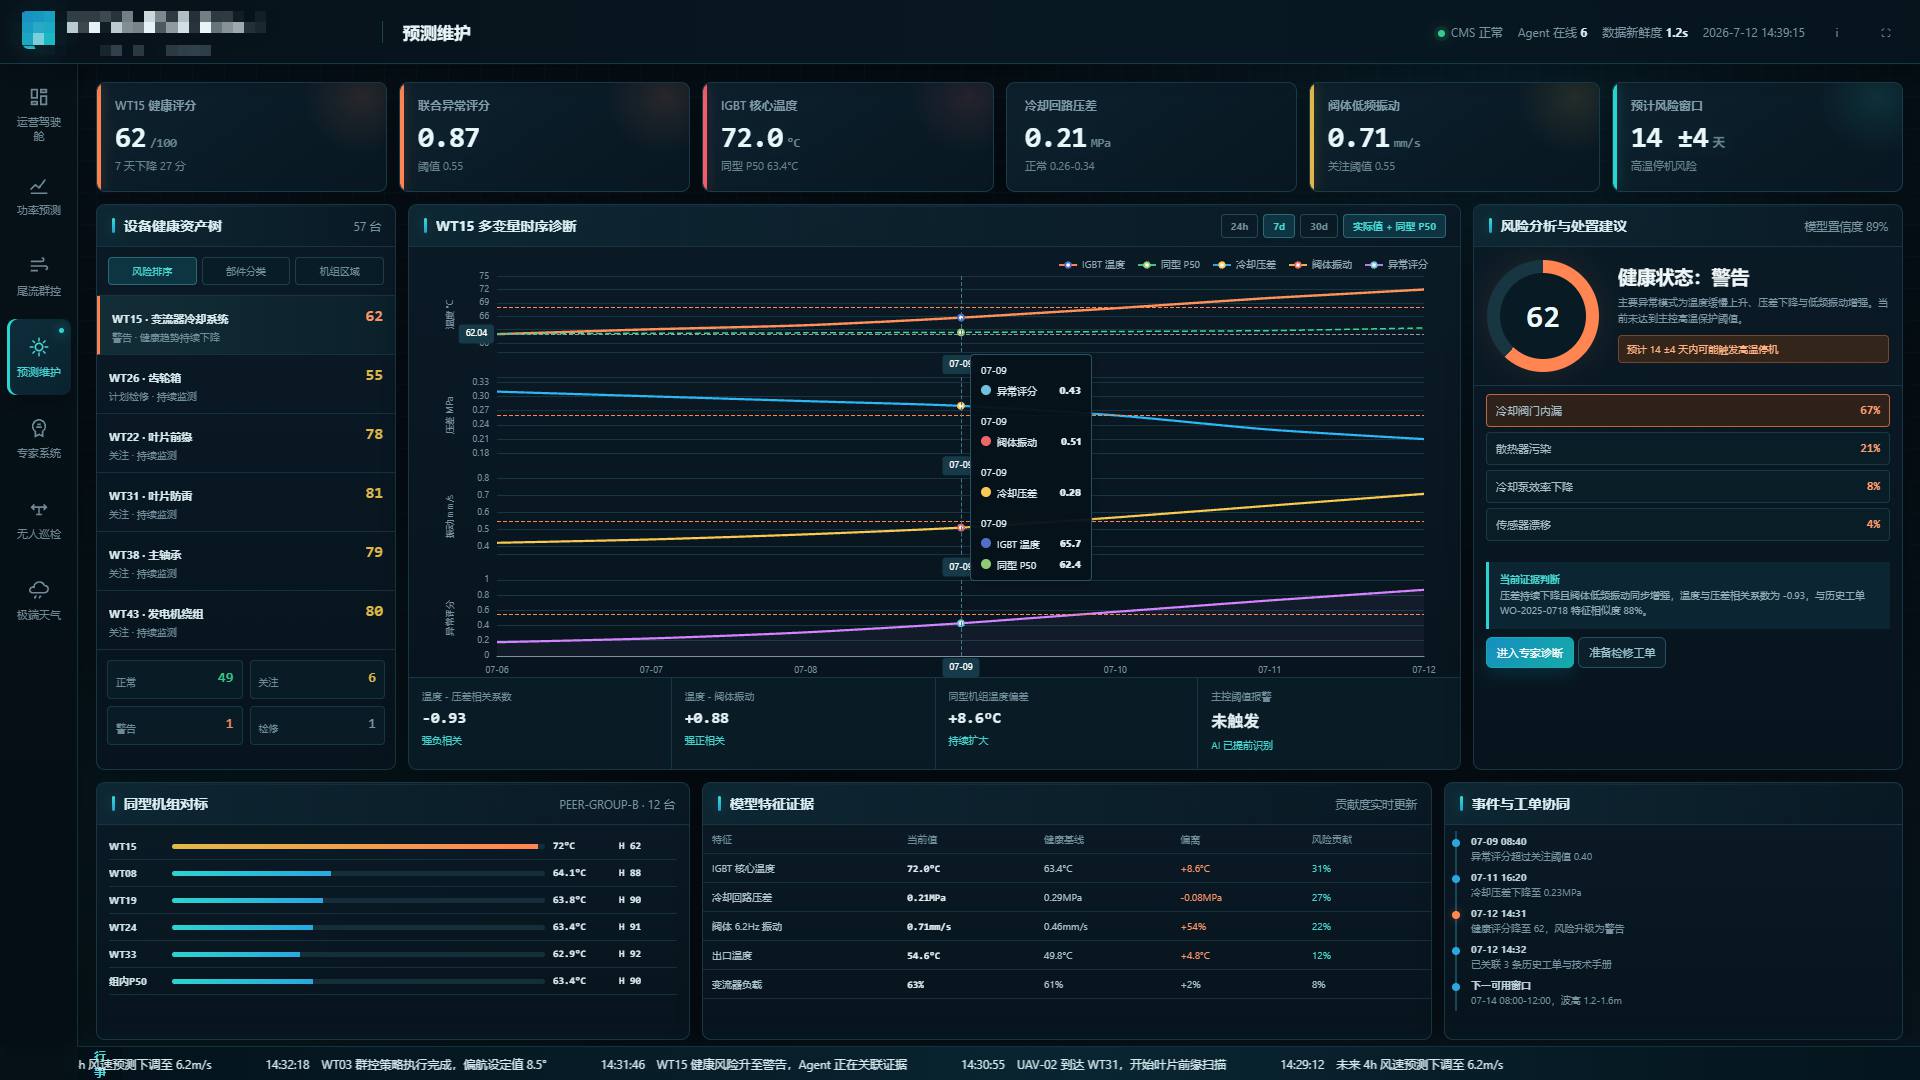Click the WT15 temperature comparison bar
The image size is (1920, 1080).
click(355, 846)
